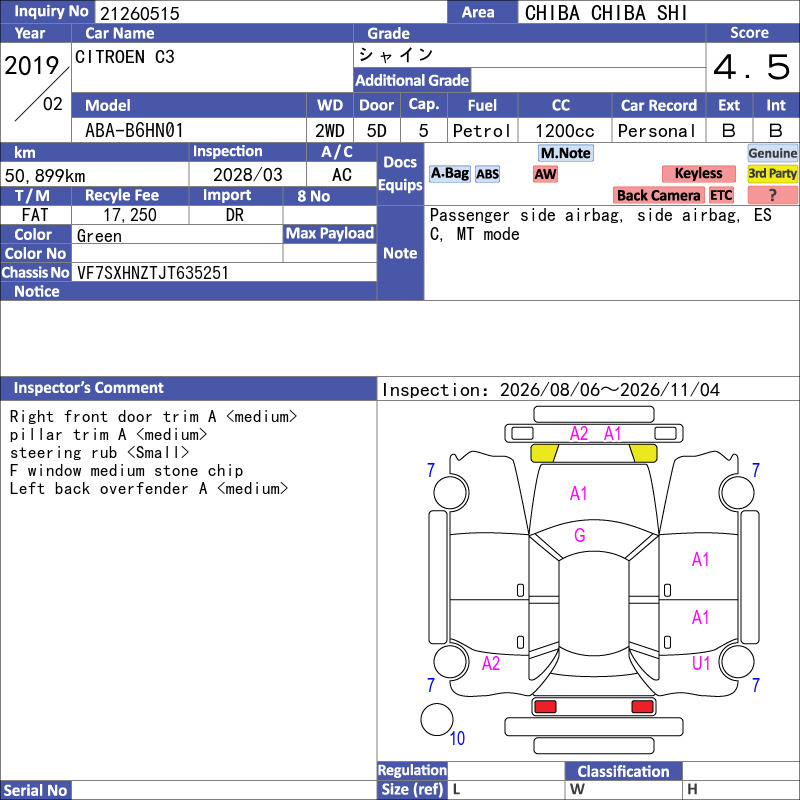The width and height of the screenshot is (800, 800).
Task: Select the A1 mark on the rear door
Action: tap(701, 618)
